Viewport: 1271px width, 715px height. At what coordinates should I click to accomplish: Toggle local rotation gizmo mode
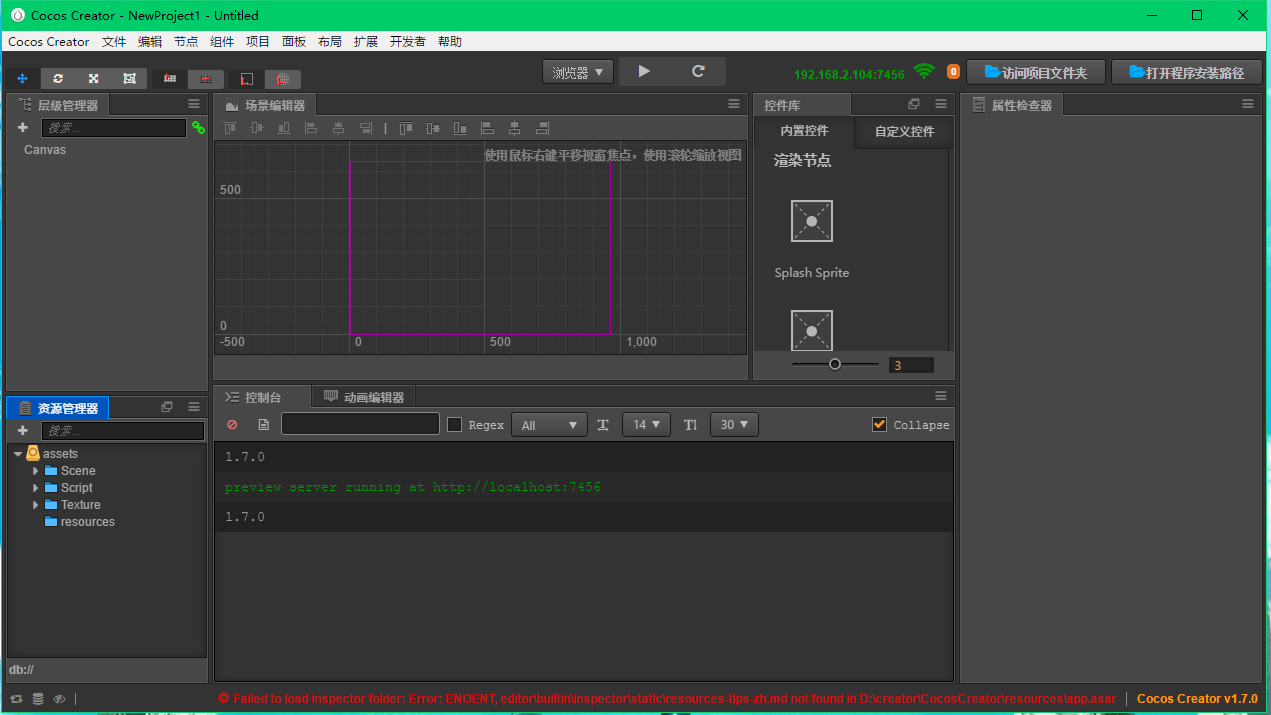pyautogui.click(x=247, y=79)
